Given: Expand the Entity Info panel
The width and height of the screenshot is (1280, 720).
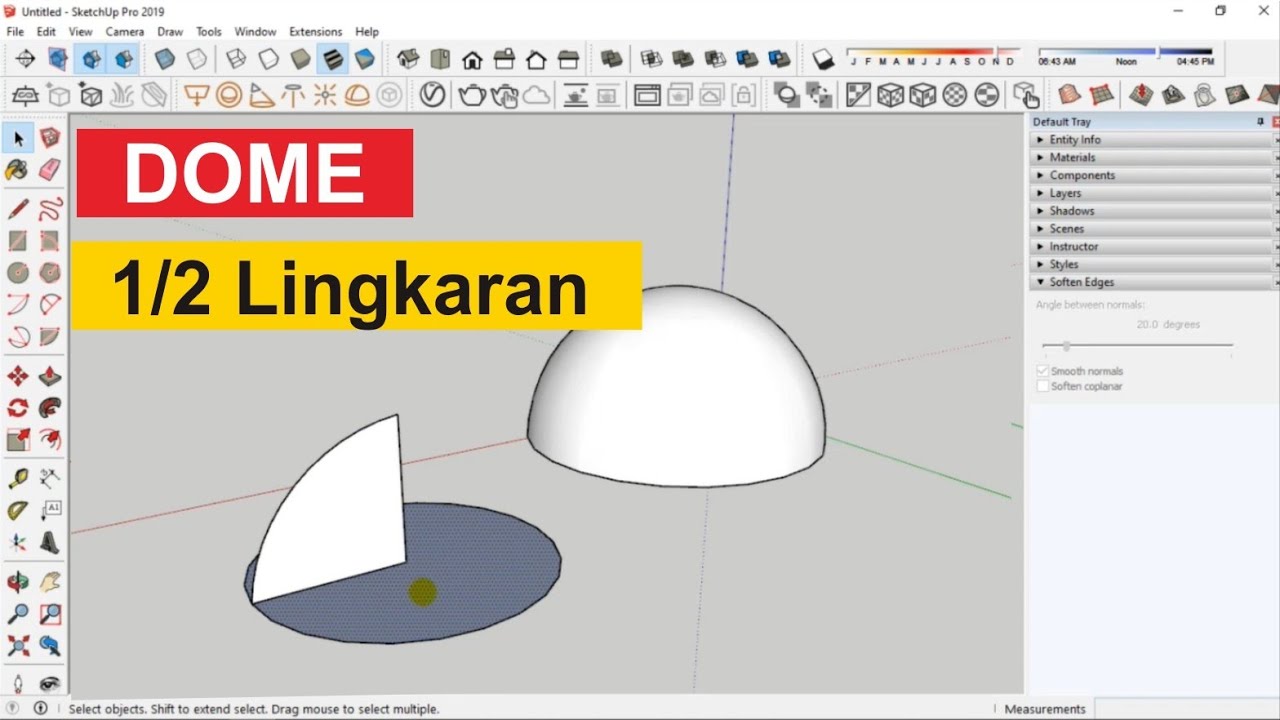Looking at the screenshot, I should click(x=1153, y=140).
